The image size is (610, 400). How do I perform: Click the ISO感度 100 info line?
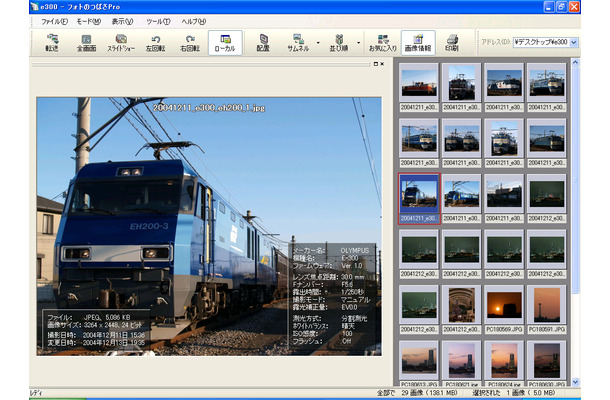click(323, 333)
